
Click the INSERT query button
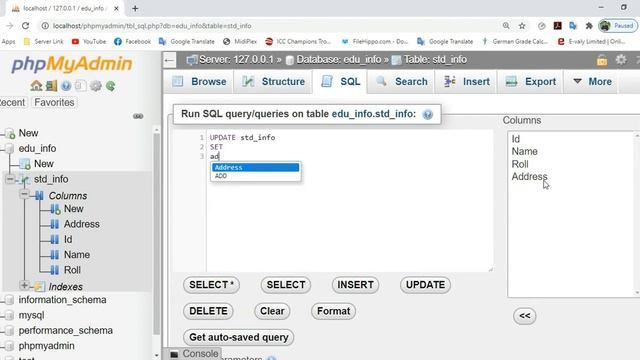(x=355, y=285)
